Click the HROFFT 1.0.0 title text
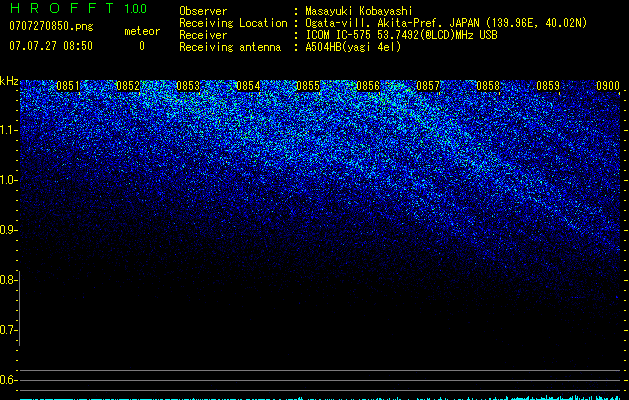 pyautogui.click(x=78, y=8)
